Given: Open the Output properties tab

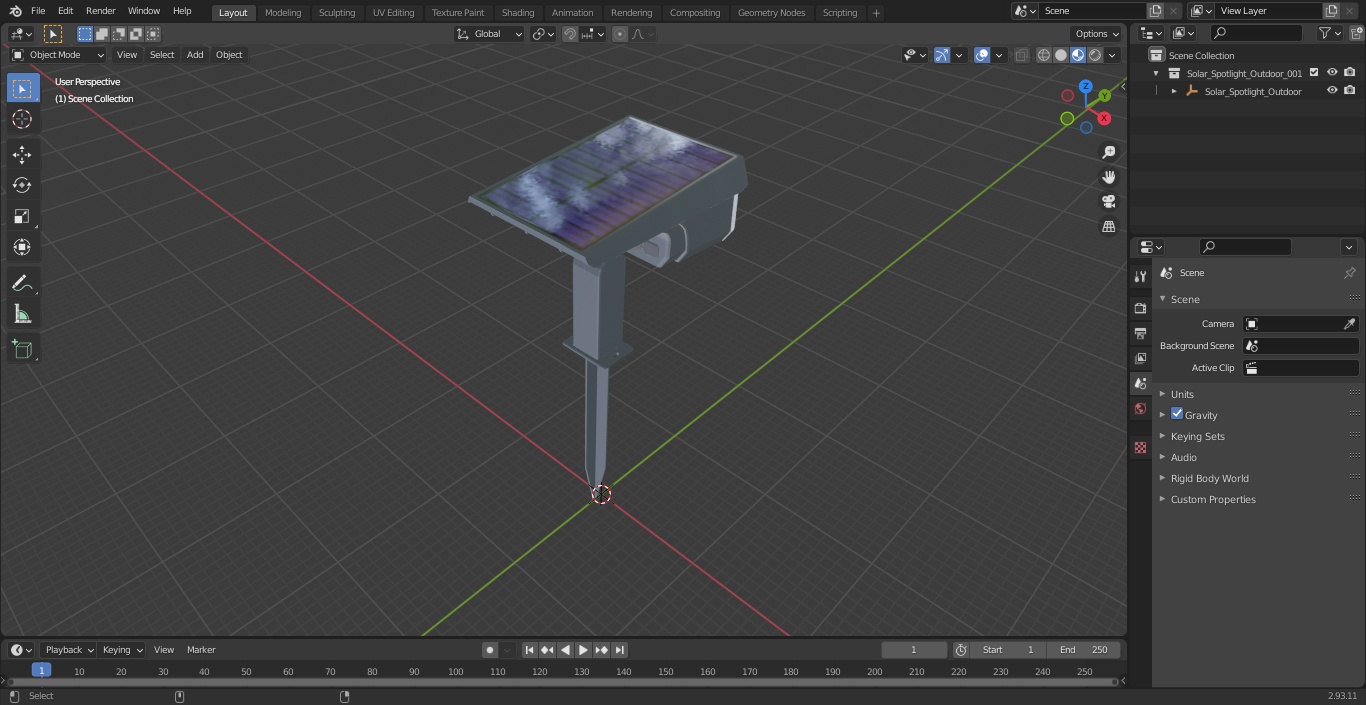Looking at the screenshot, I should pos(1140,333).
